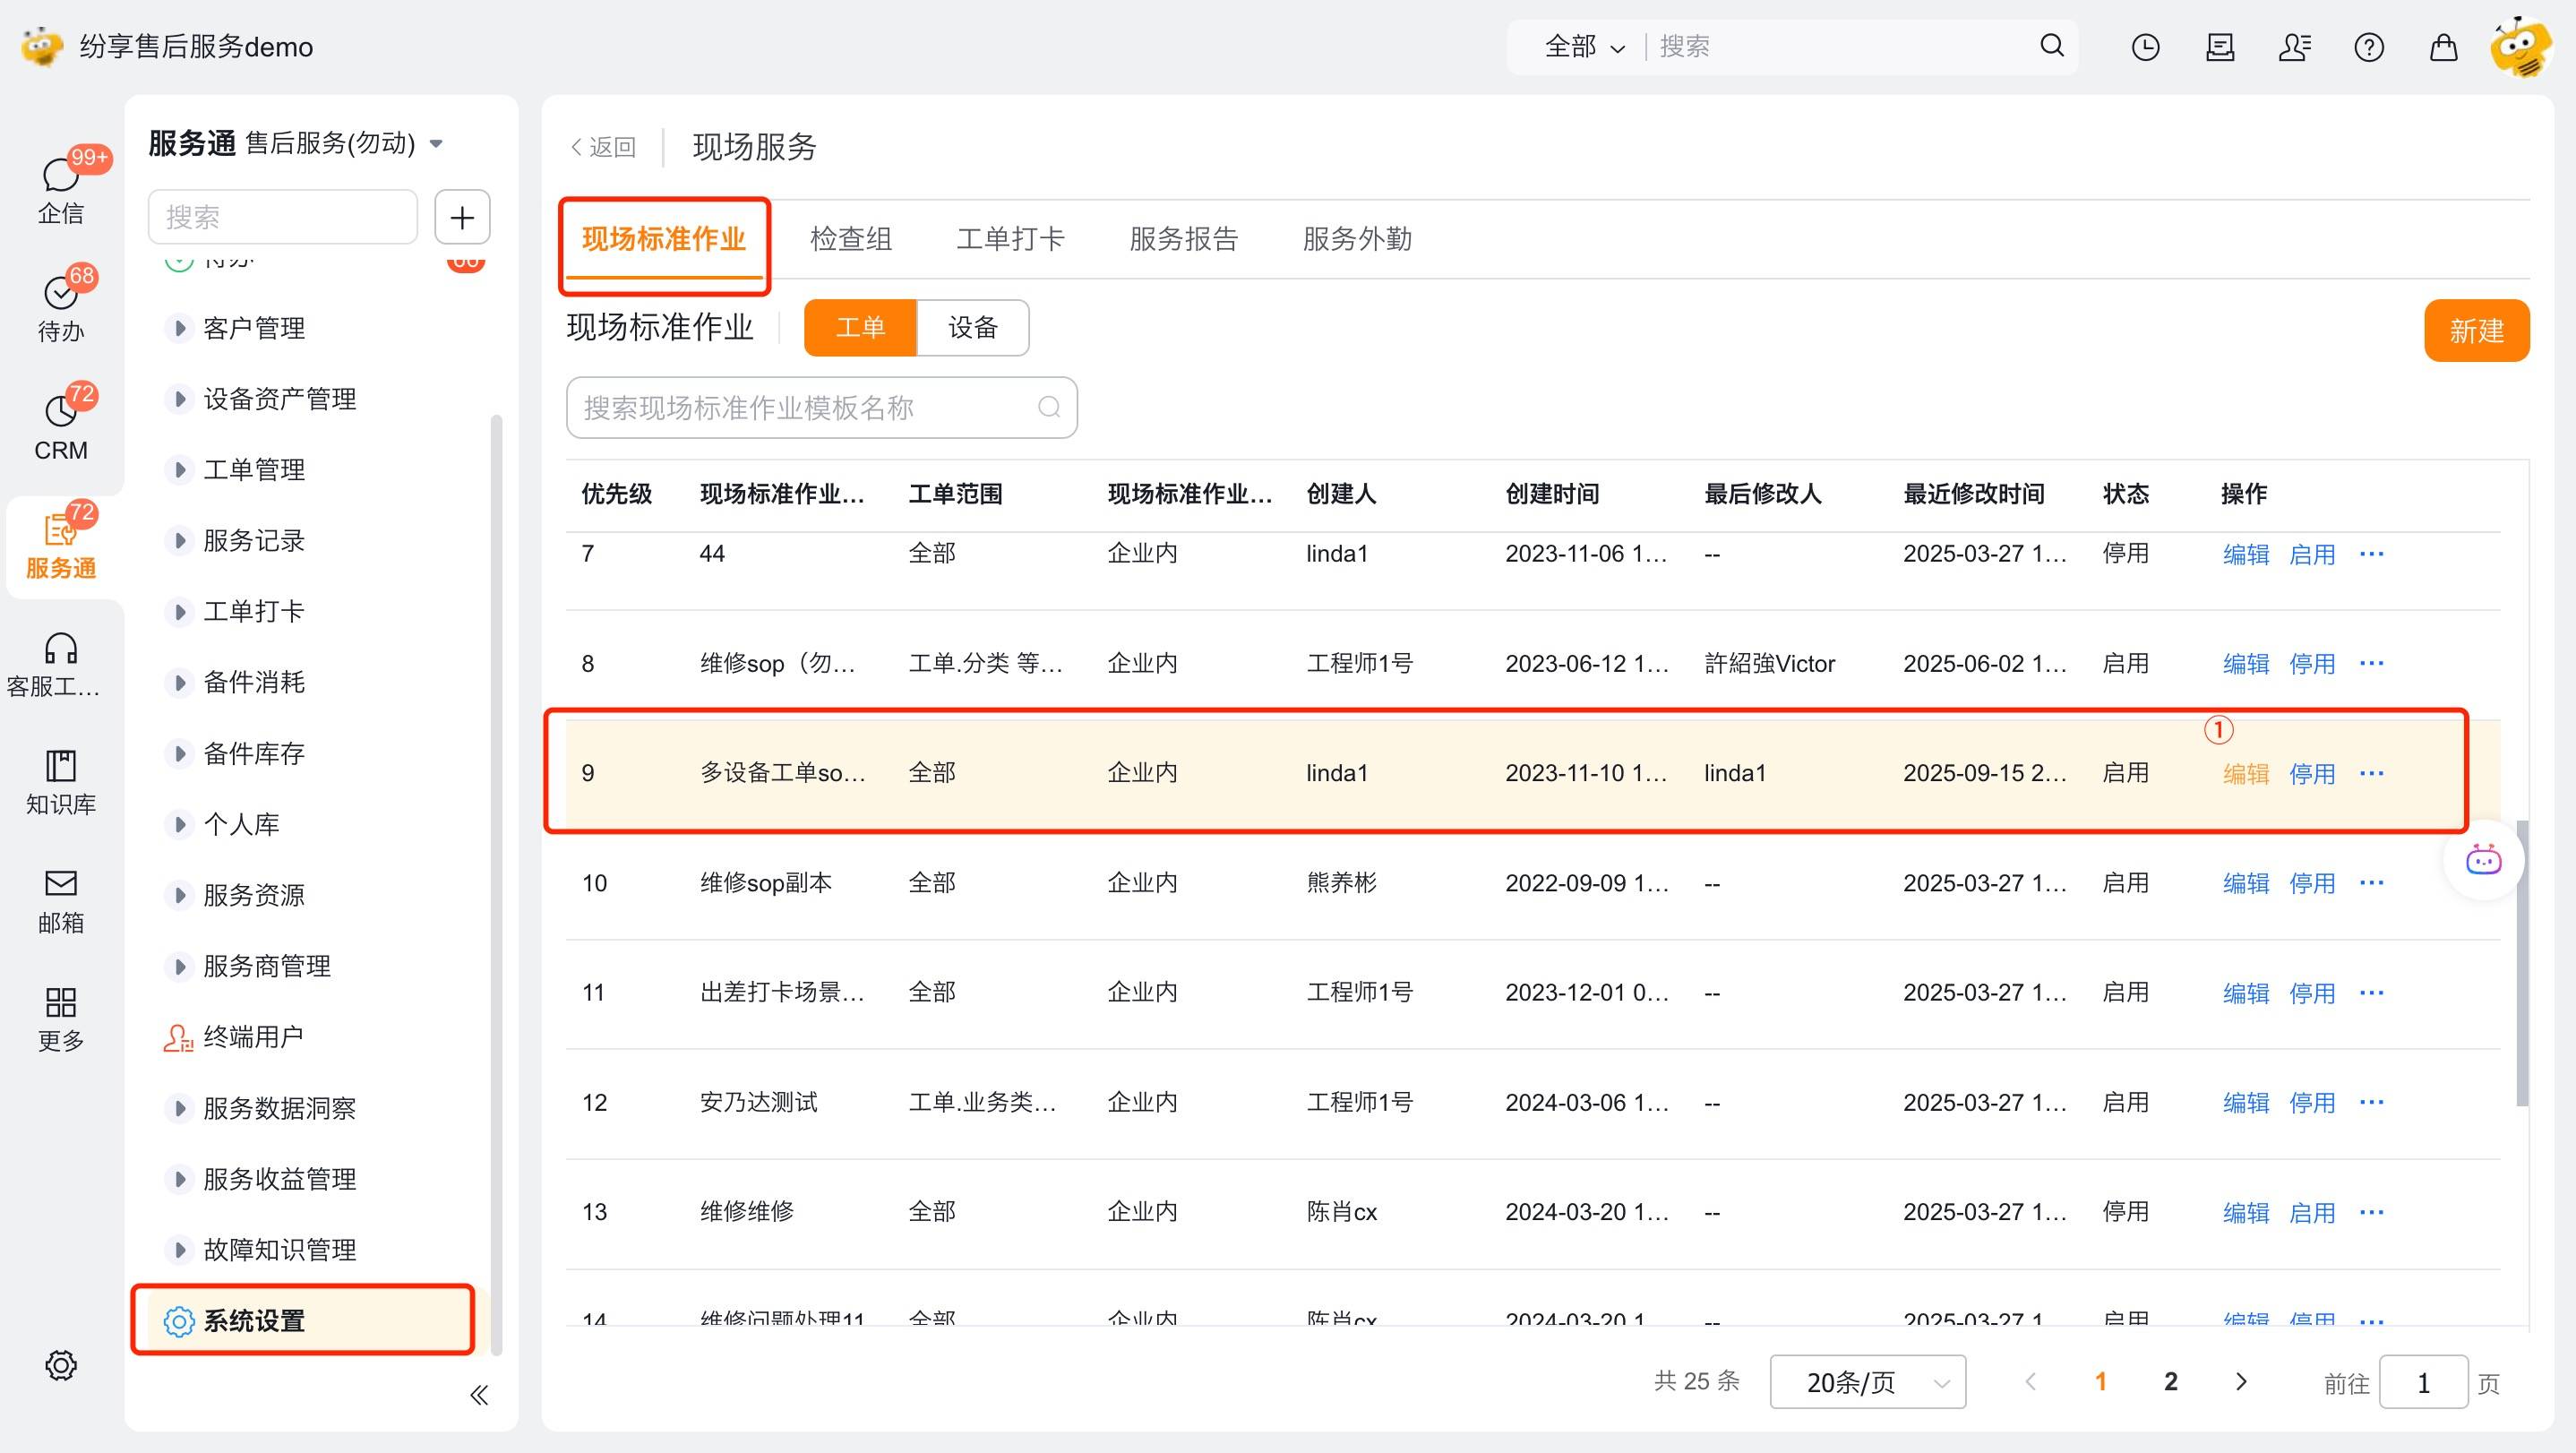
Task: Select the 工单 segmented toggle option
Action: 860,328
